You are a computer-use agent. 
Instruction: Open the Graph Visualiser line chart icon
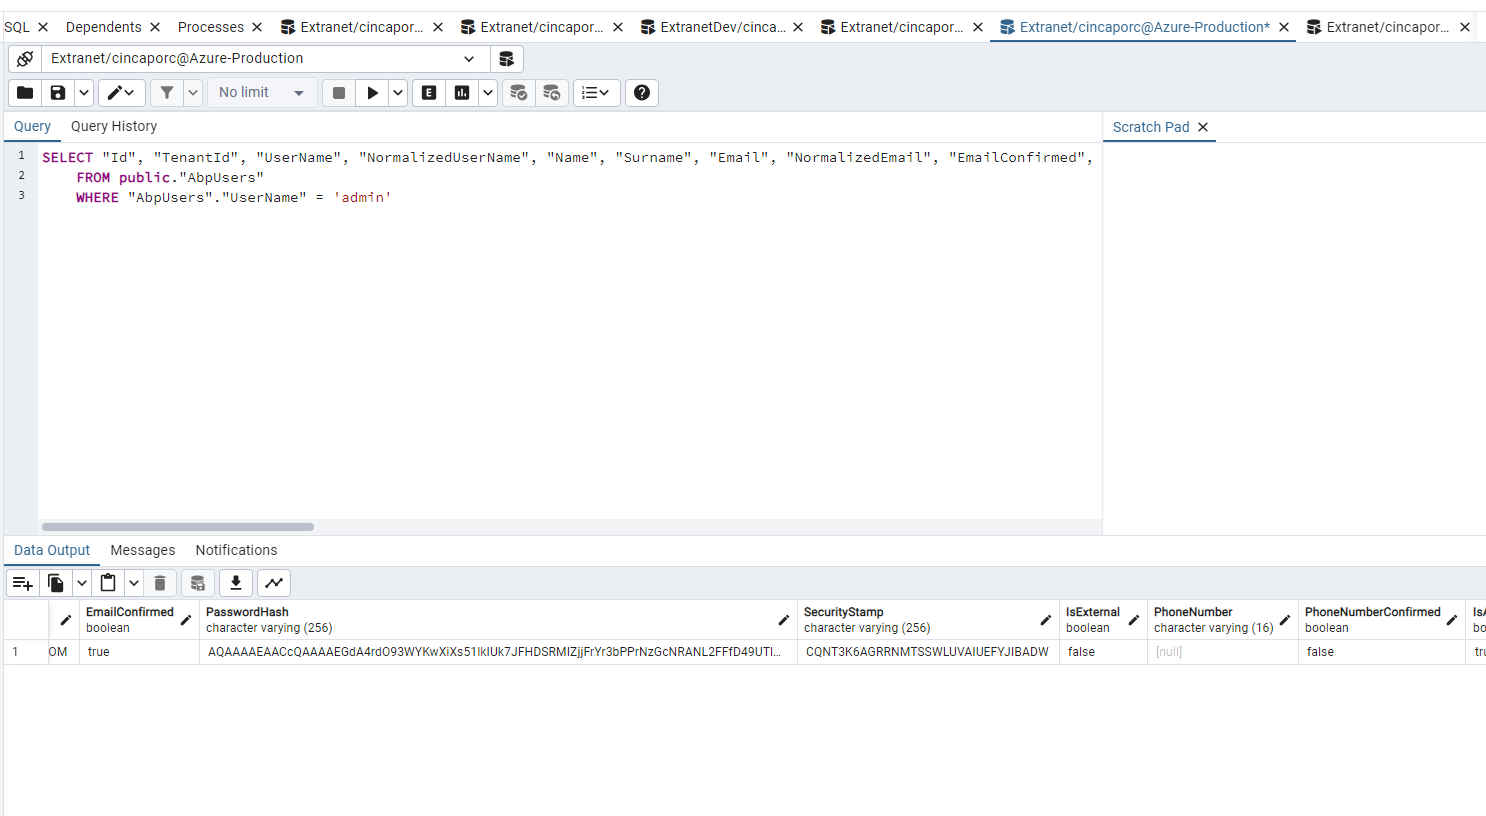(274, 583)
